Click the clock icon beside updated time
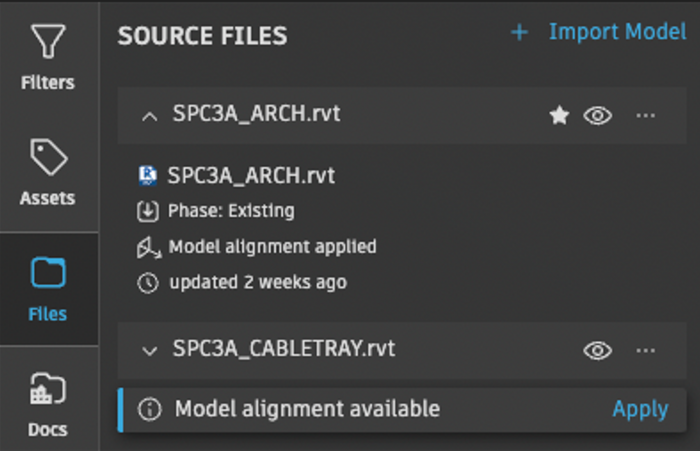 point(148,283)
